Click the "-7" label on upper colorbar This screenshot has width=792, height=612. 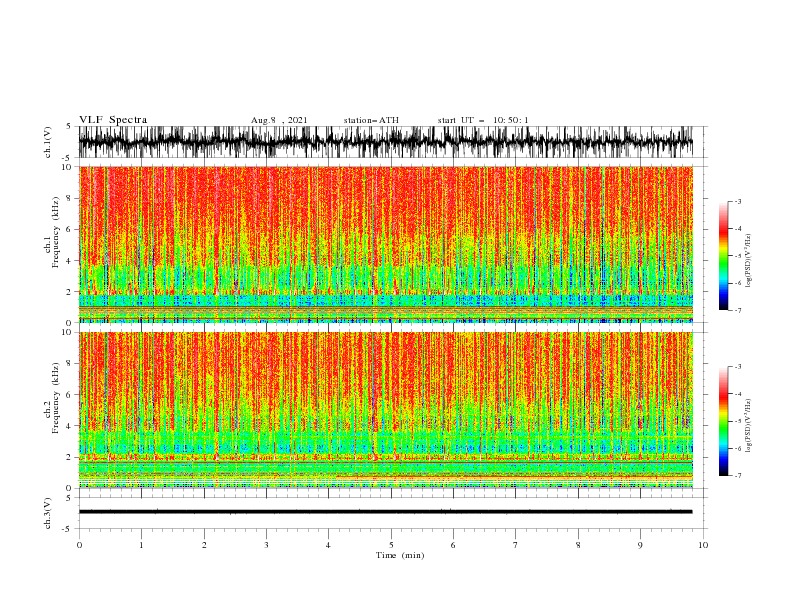[738, 310]
